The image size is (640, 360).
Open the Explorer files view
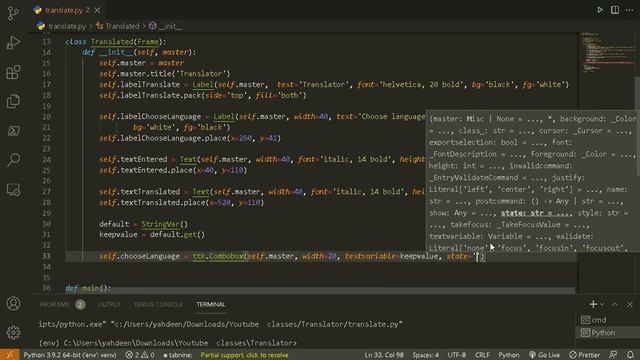(13, 101)
